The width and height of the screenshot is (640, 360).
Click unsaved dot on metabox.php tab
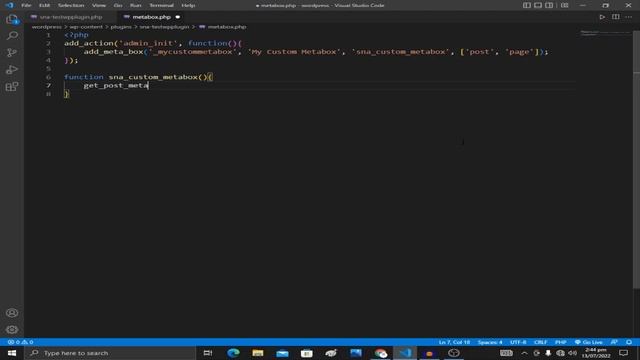[178, 17]
